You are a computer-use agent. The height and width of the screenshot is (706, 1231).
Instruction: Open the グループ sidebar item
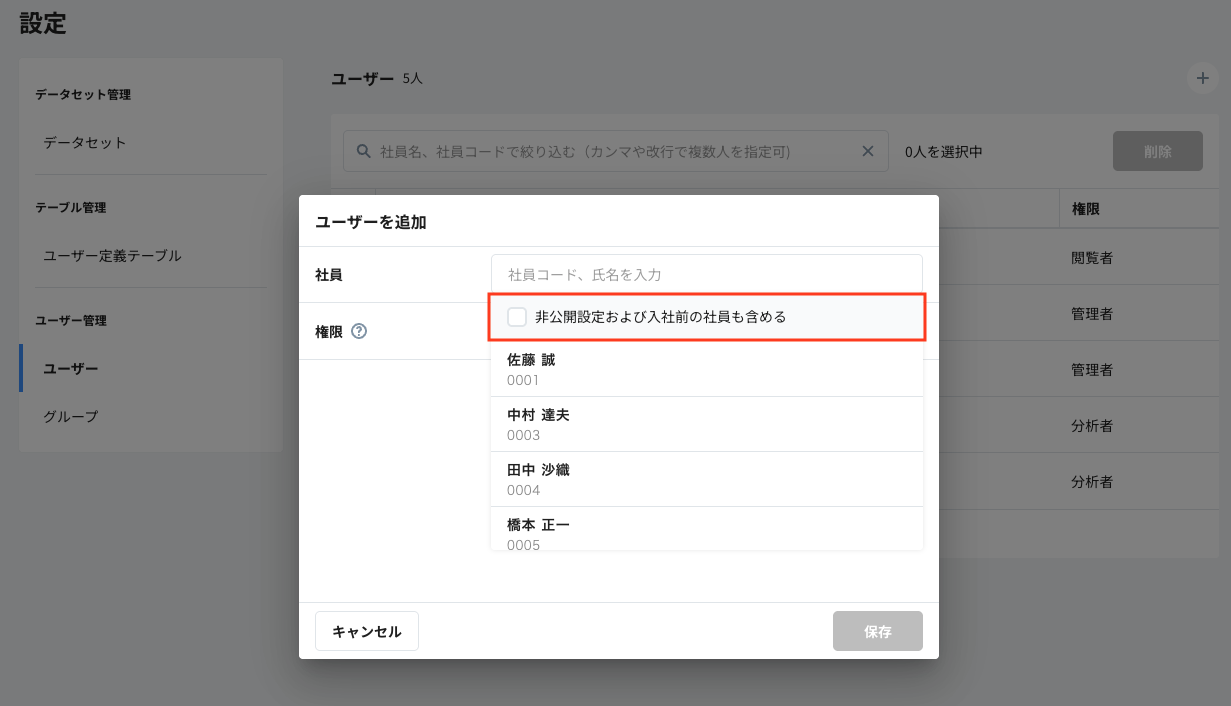(x=70, y=416)
